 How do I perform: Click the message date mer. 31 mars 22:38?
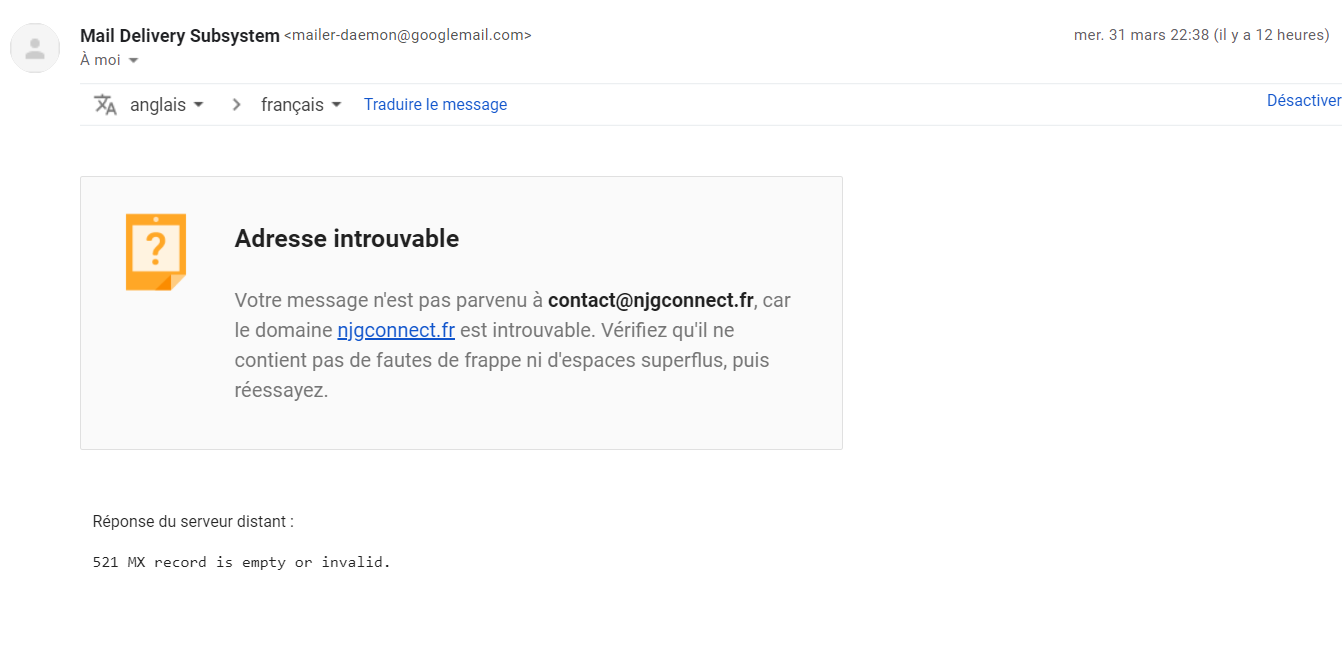[1140, 35]
